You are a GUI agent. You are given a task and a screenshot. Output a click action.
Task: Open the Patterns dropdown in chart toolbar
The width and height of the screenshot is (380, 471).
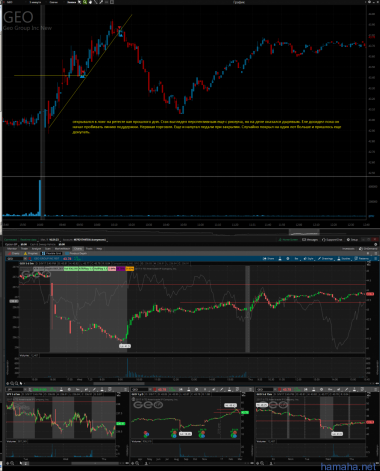[362, 259]
